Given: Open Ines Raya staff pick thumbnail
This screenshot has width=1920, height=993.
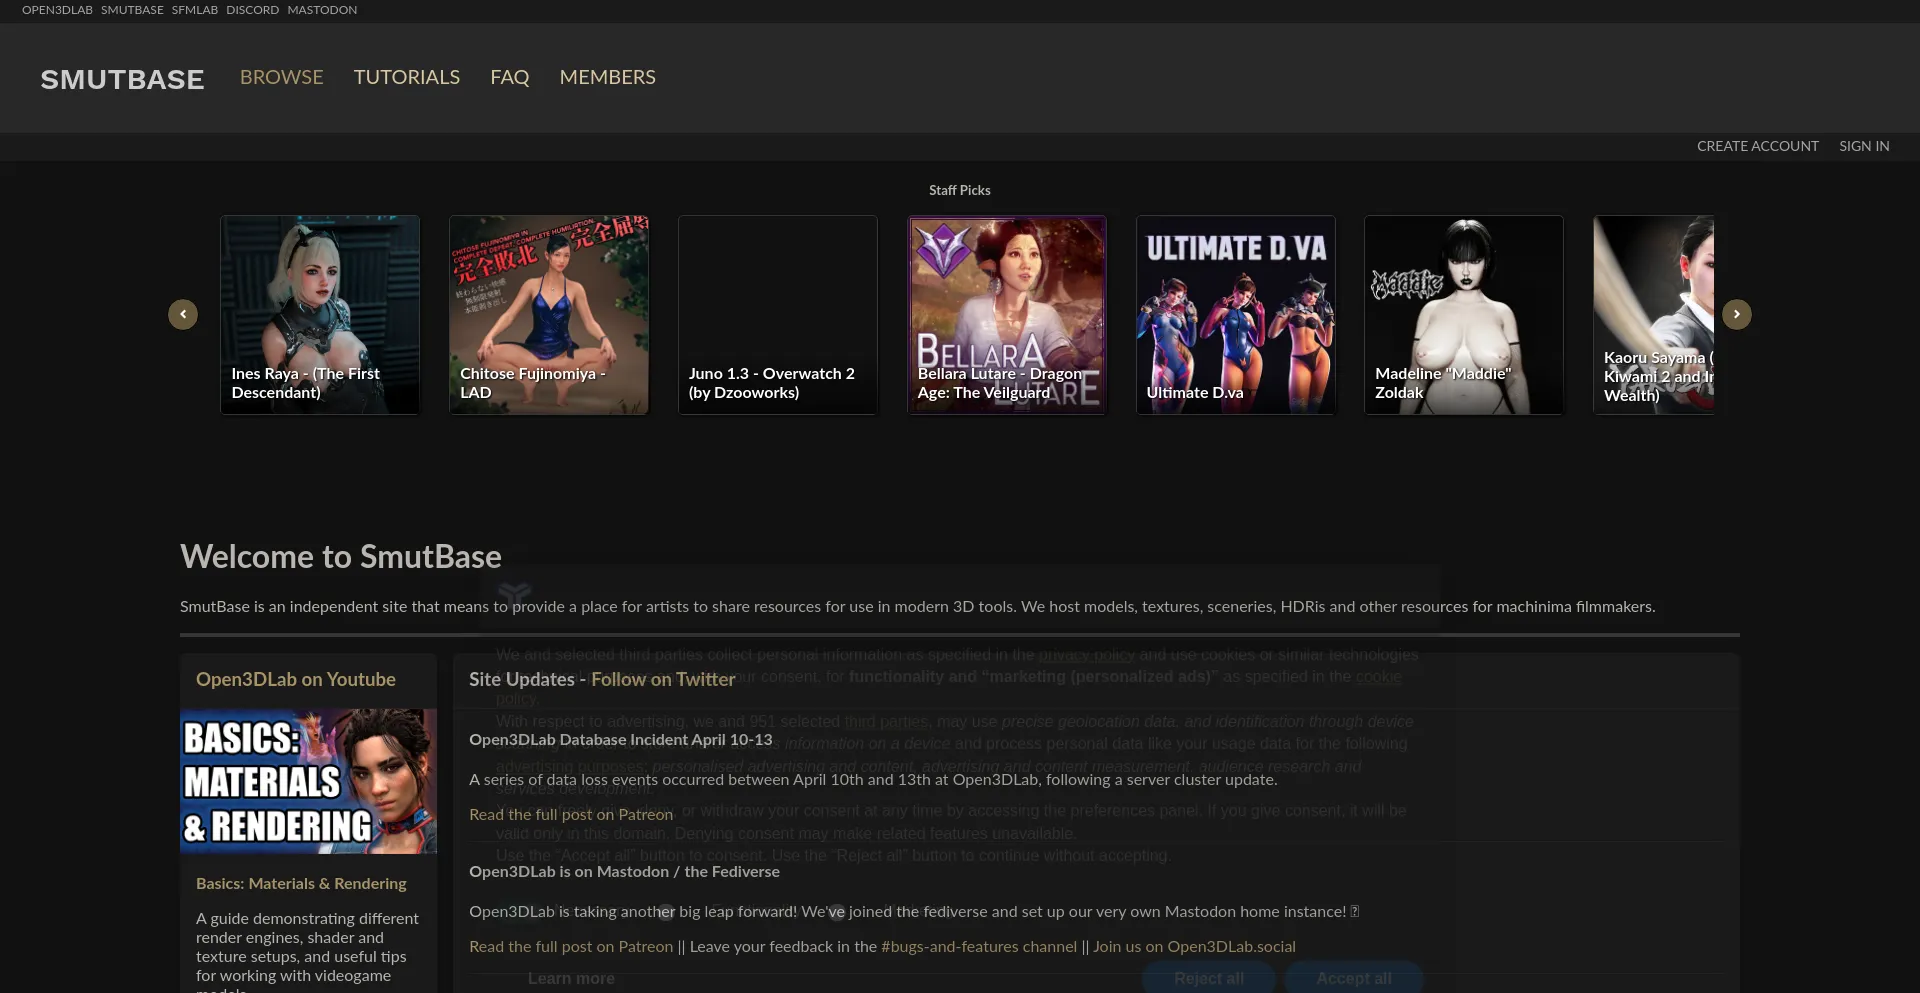Looking at the screenshot, I should pyautogui.click(x=320, y=314).
